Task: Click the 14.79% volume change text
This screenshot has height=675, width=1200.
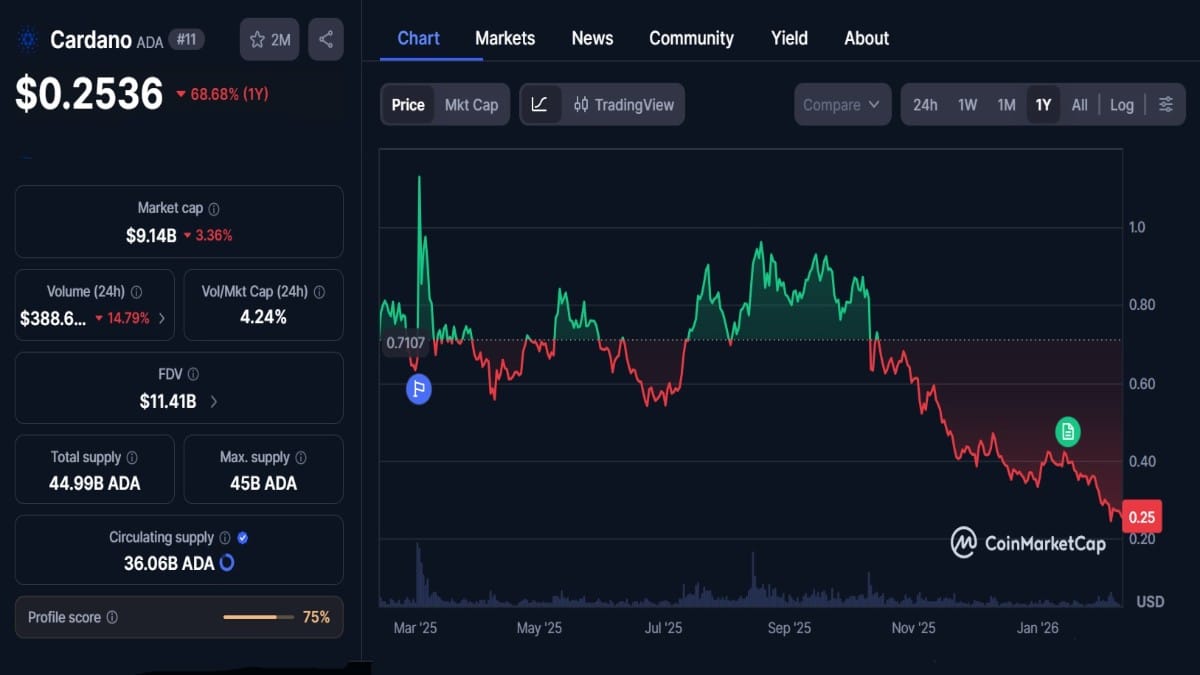Action: pos(129,319)
